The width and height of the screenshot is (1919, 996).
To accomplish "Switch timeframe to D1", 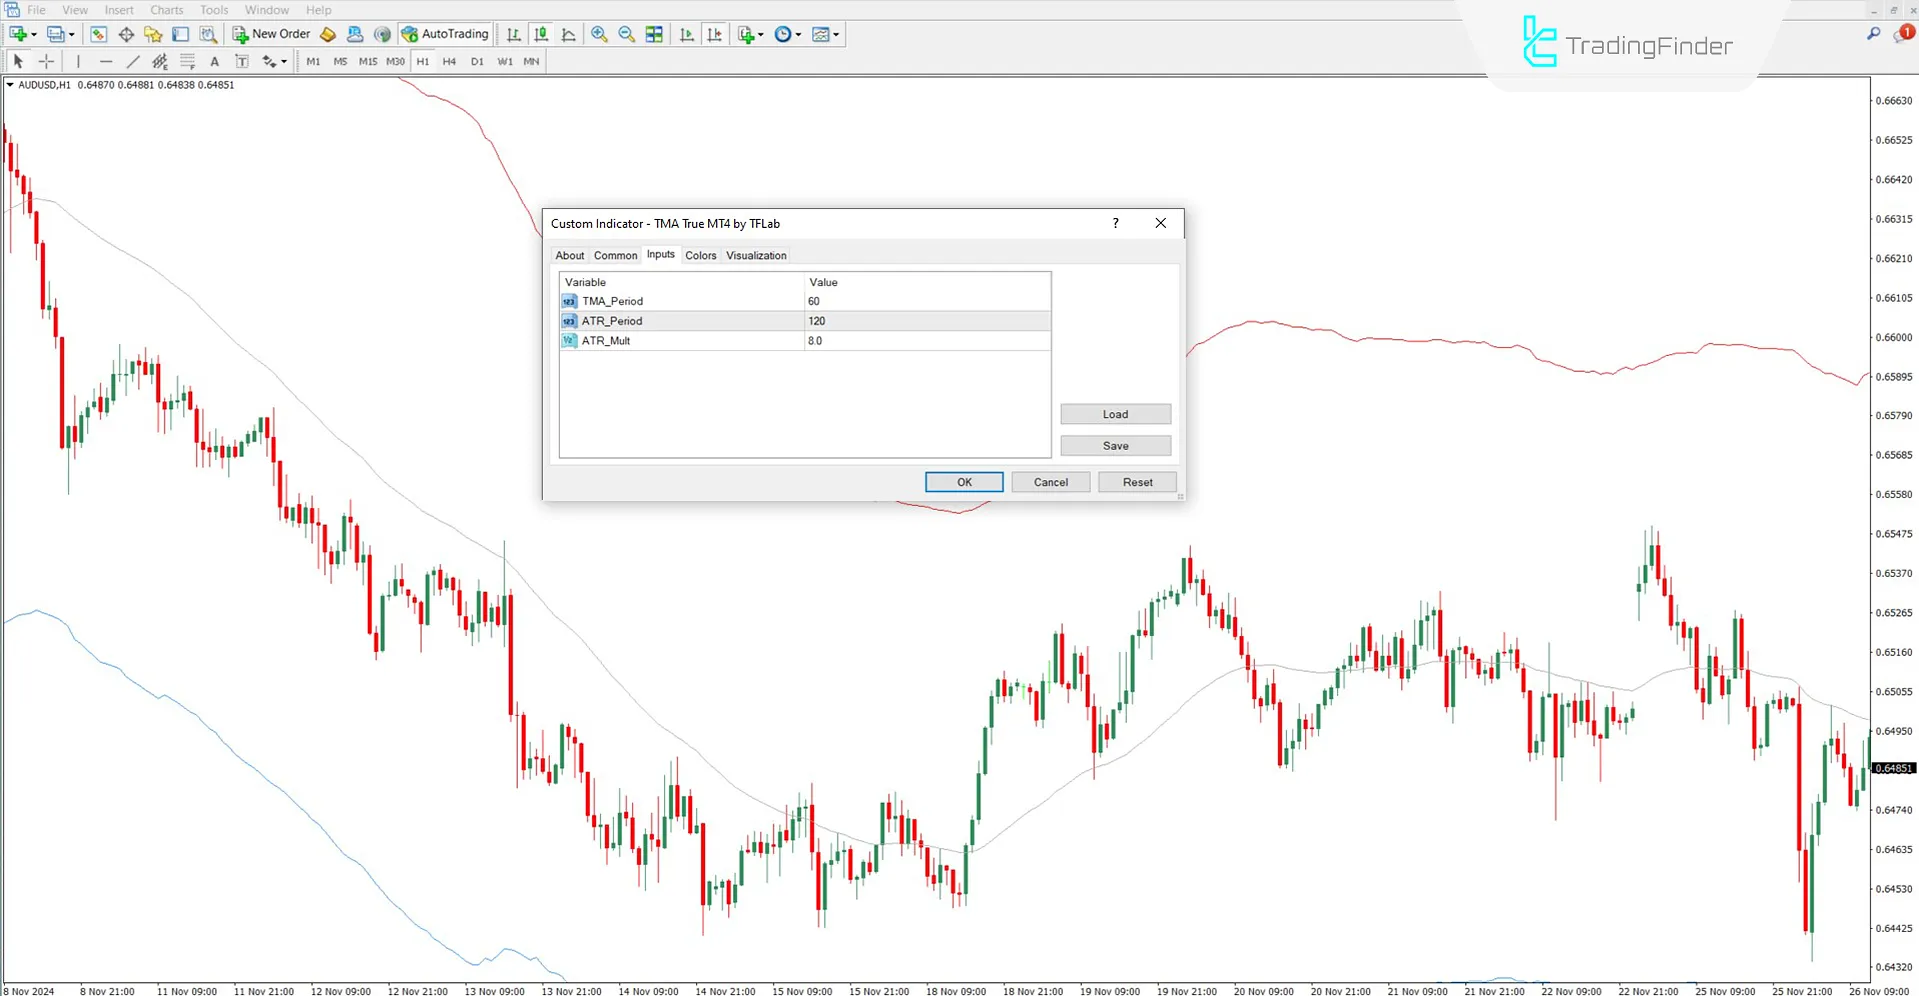I will (477, 61).
